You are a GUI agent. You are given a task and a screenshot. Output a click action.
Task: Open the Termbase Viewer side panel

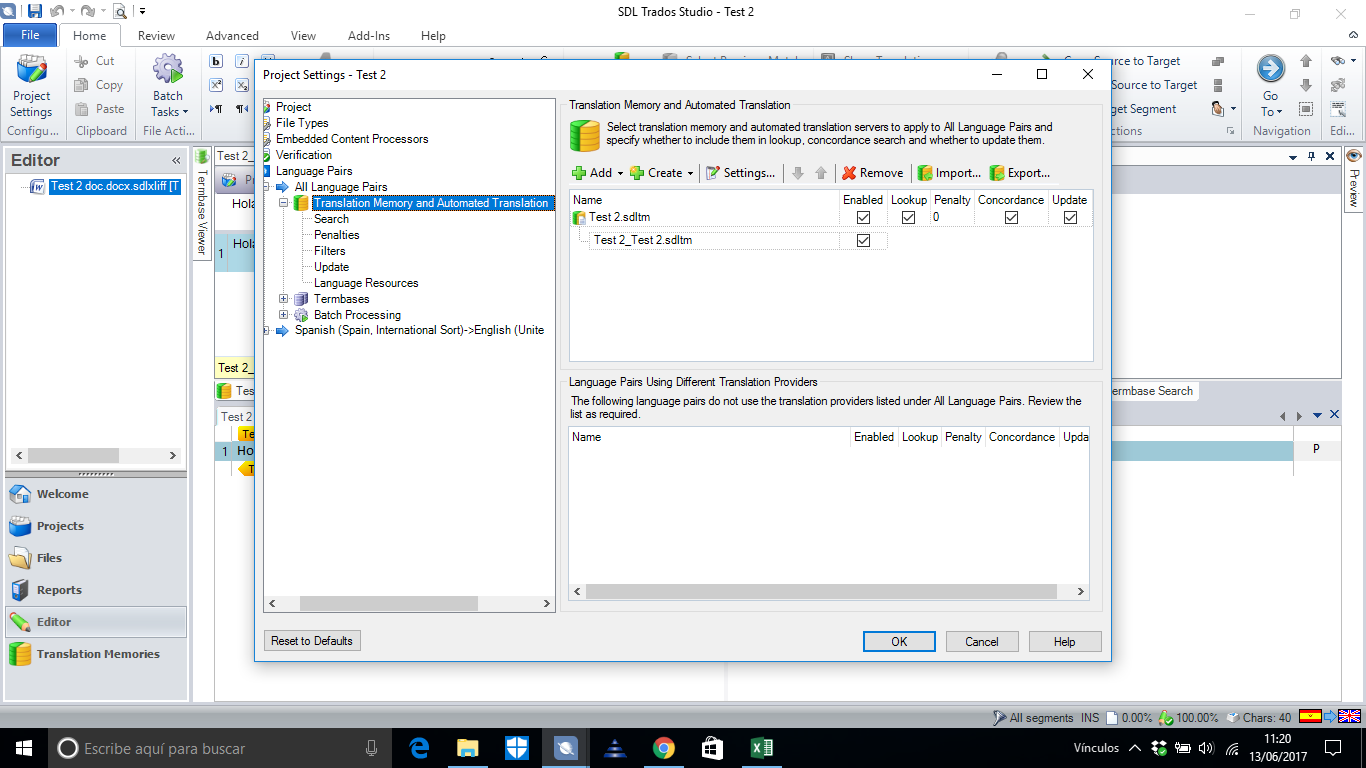(x=201, y=203)
